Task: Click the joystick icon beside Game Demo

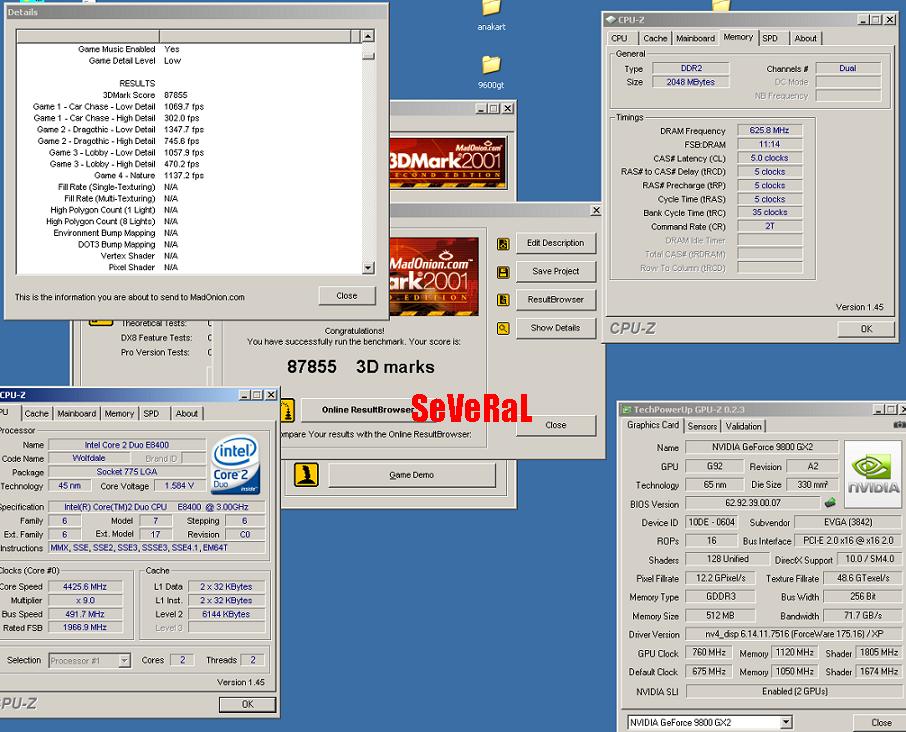Action: coord(306,474)
